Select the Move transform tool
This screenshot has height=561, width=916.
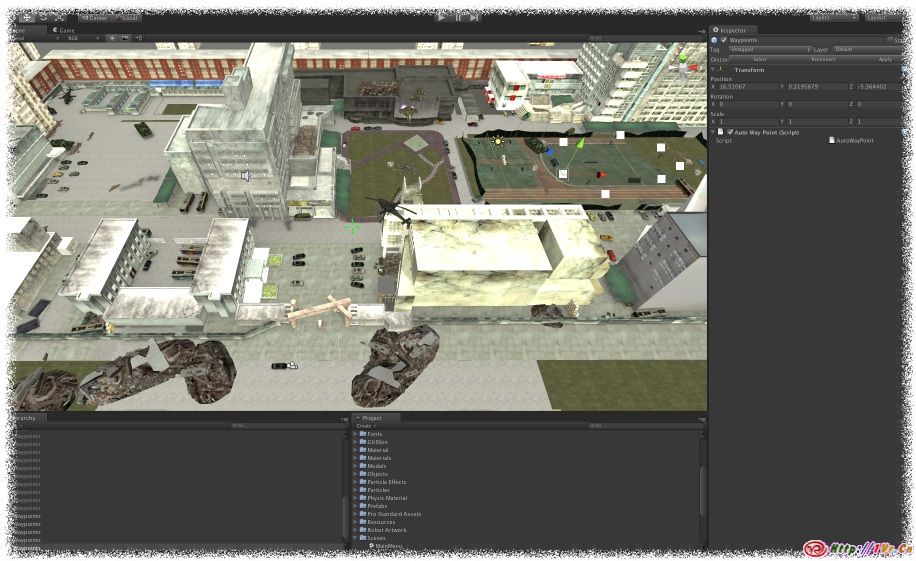(x=27, y=17)
